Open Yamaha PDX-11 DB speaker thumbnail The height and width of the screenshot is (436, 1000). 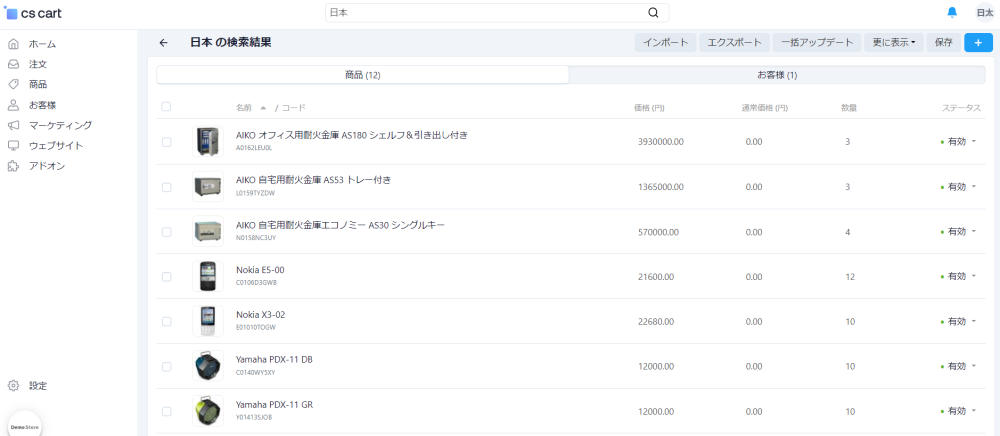[x=208, y=366]
